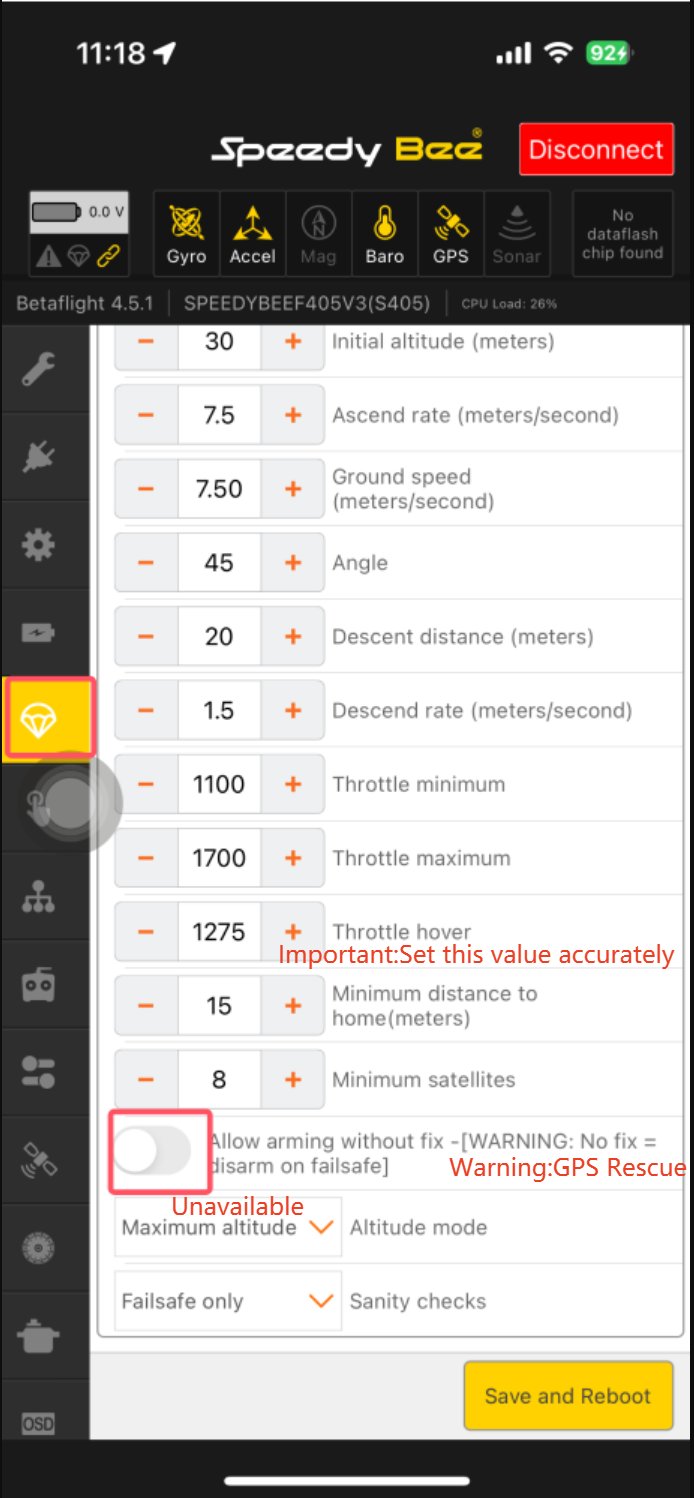Toggle Allow arming without fix switch
694x1498 pixels.
click(153, 1151)
